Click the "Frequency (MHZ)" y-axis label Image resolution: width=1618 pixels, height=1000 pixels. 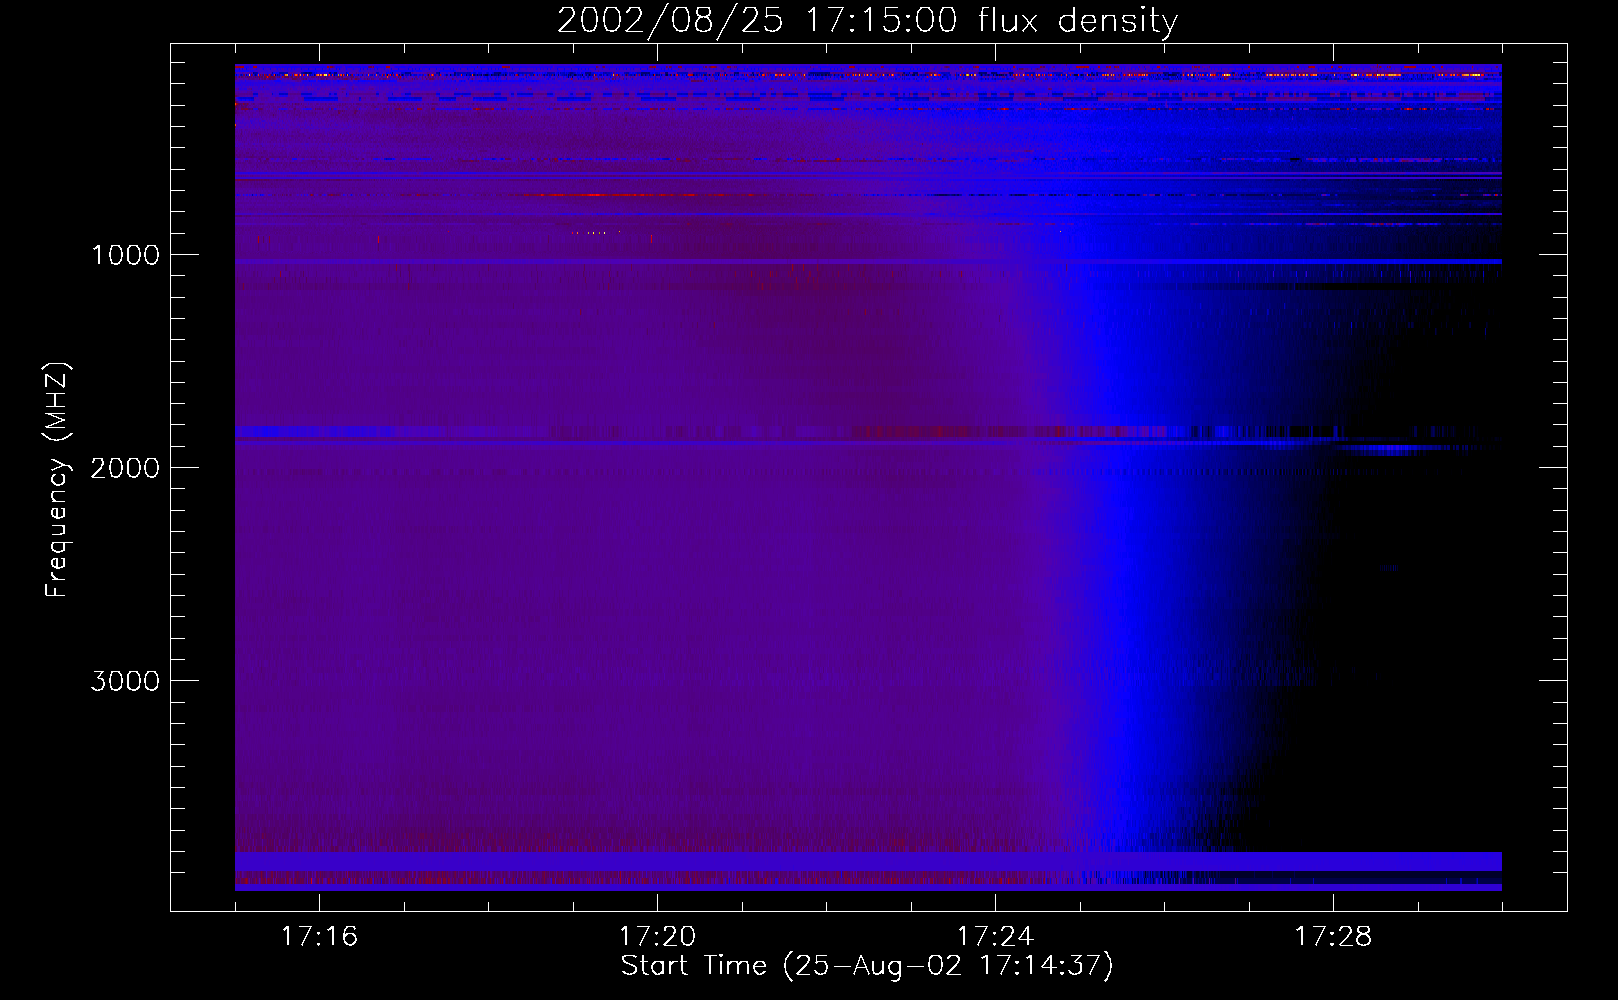coord(57,480)
